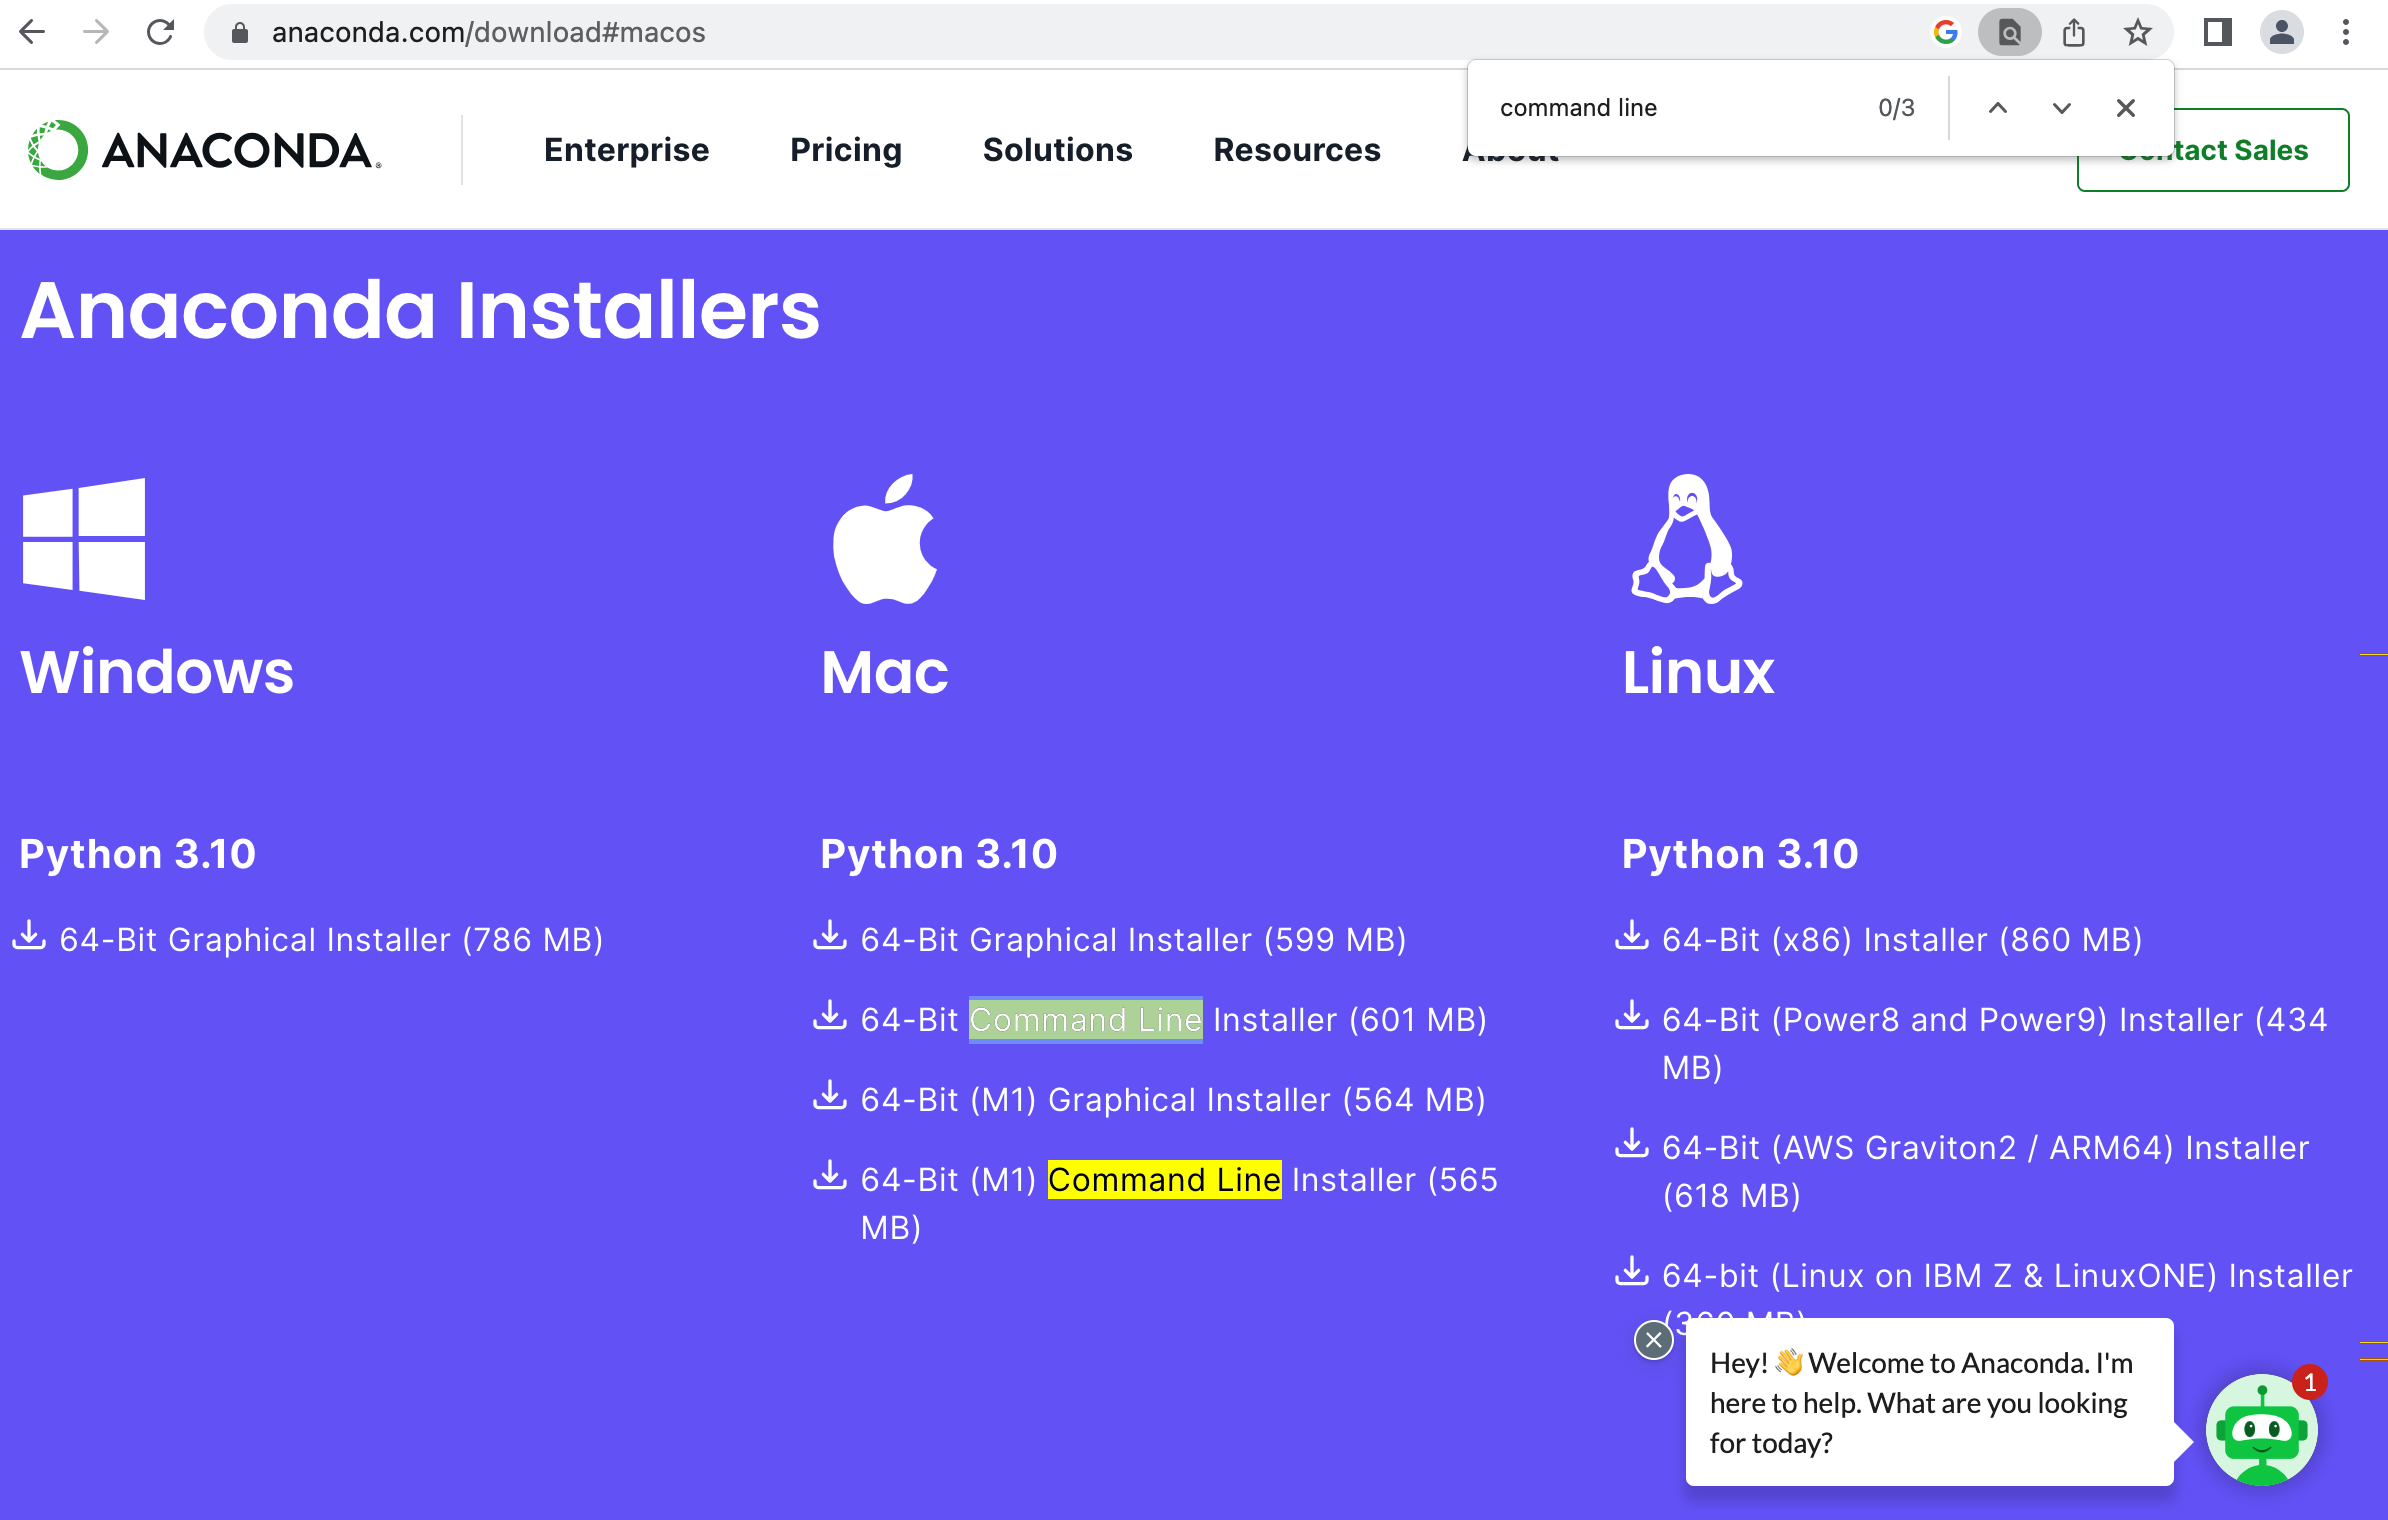This screenshot has width=2388, height=1520.
Task: Click the lock icon for site info
Action: 239,33
